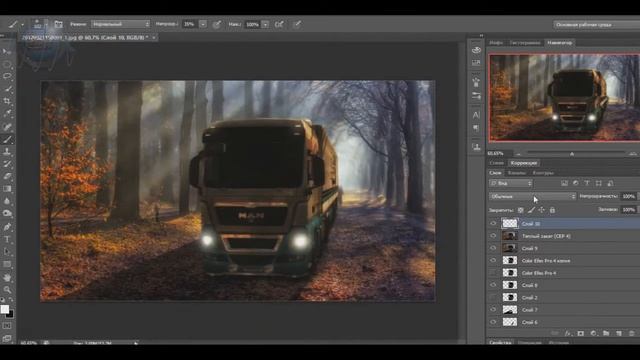Image resolution: width=640 pixels, height=360 pixels.
Task: Select the Eyedropper tool
Action: coord(7,113)
